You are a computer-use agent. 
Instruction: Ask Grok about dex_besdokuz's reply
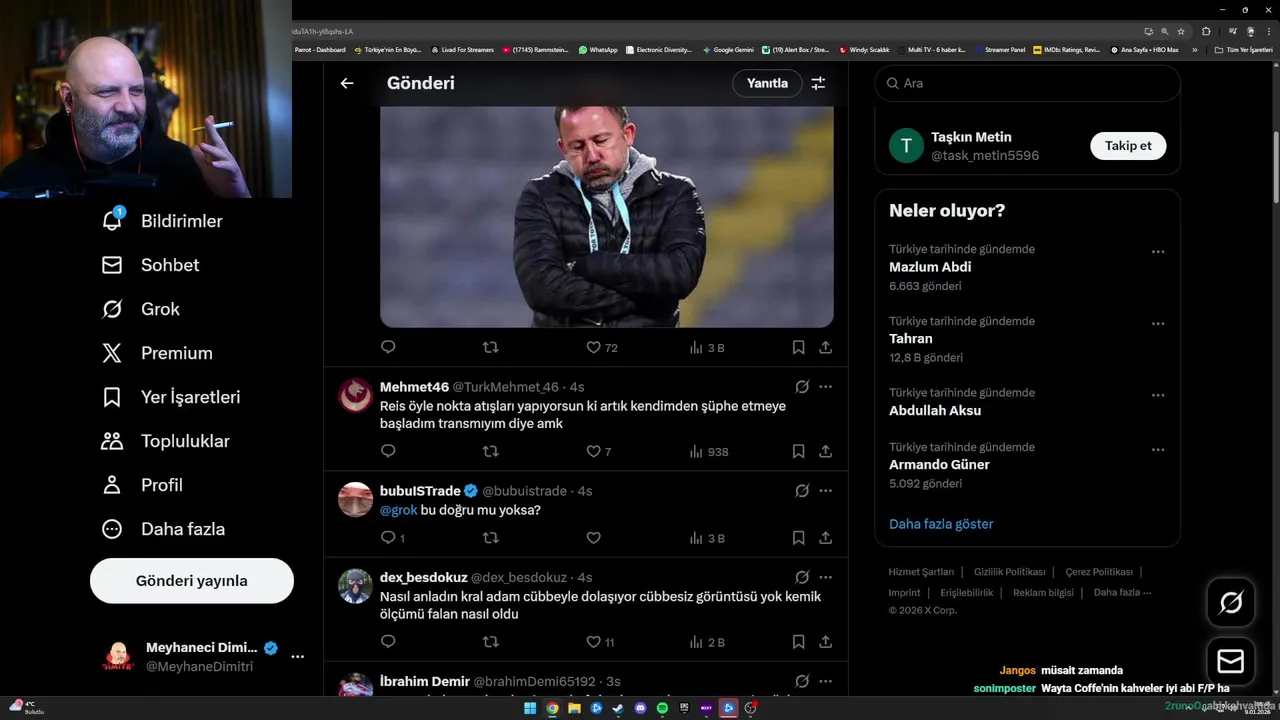click(x=802, y=577)
